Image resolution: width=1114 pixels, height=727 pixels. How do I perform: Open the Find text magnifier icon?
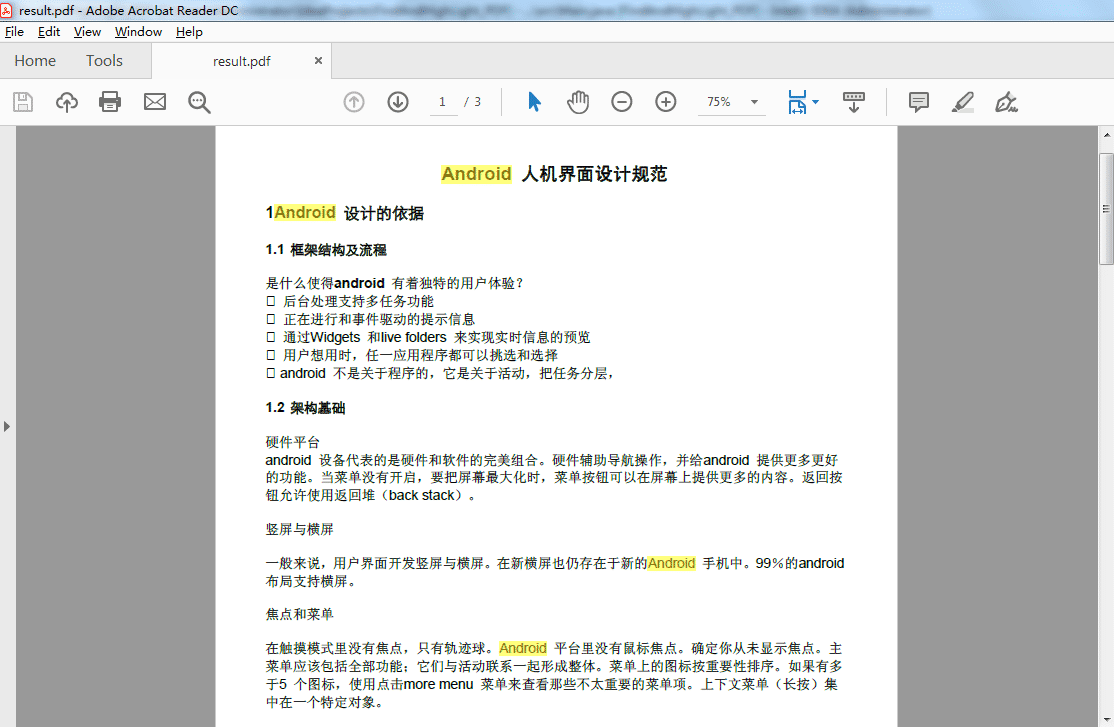coord(199,102)
